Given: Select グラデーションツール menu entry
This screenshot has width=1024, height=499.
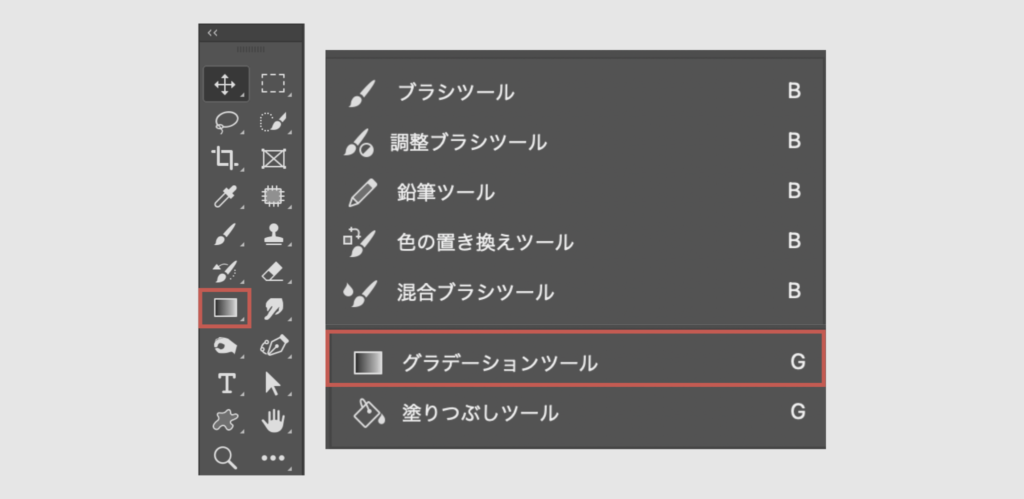Looking at the screenshot, I should pos(499,363).
